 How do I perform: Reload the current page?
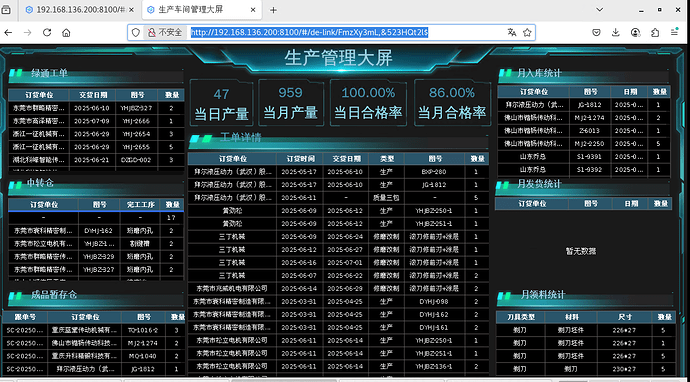47,33
